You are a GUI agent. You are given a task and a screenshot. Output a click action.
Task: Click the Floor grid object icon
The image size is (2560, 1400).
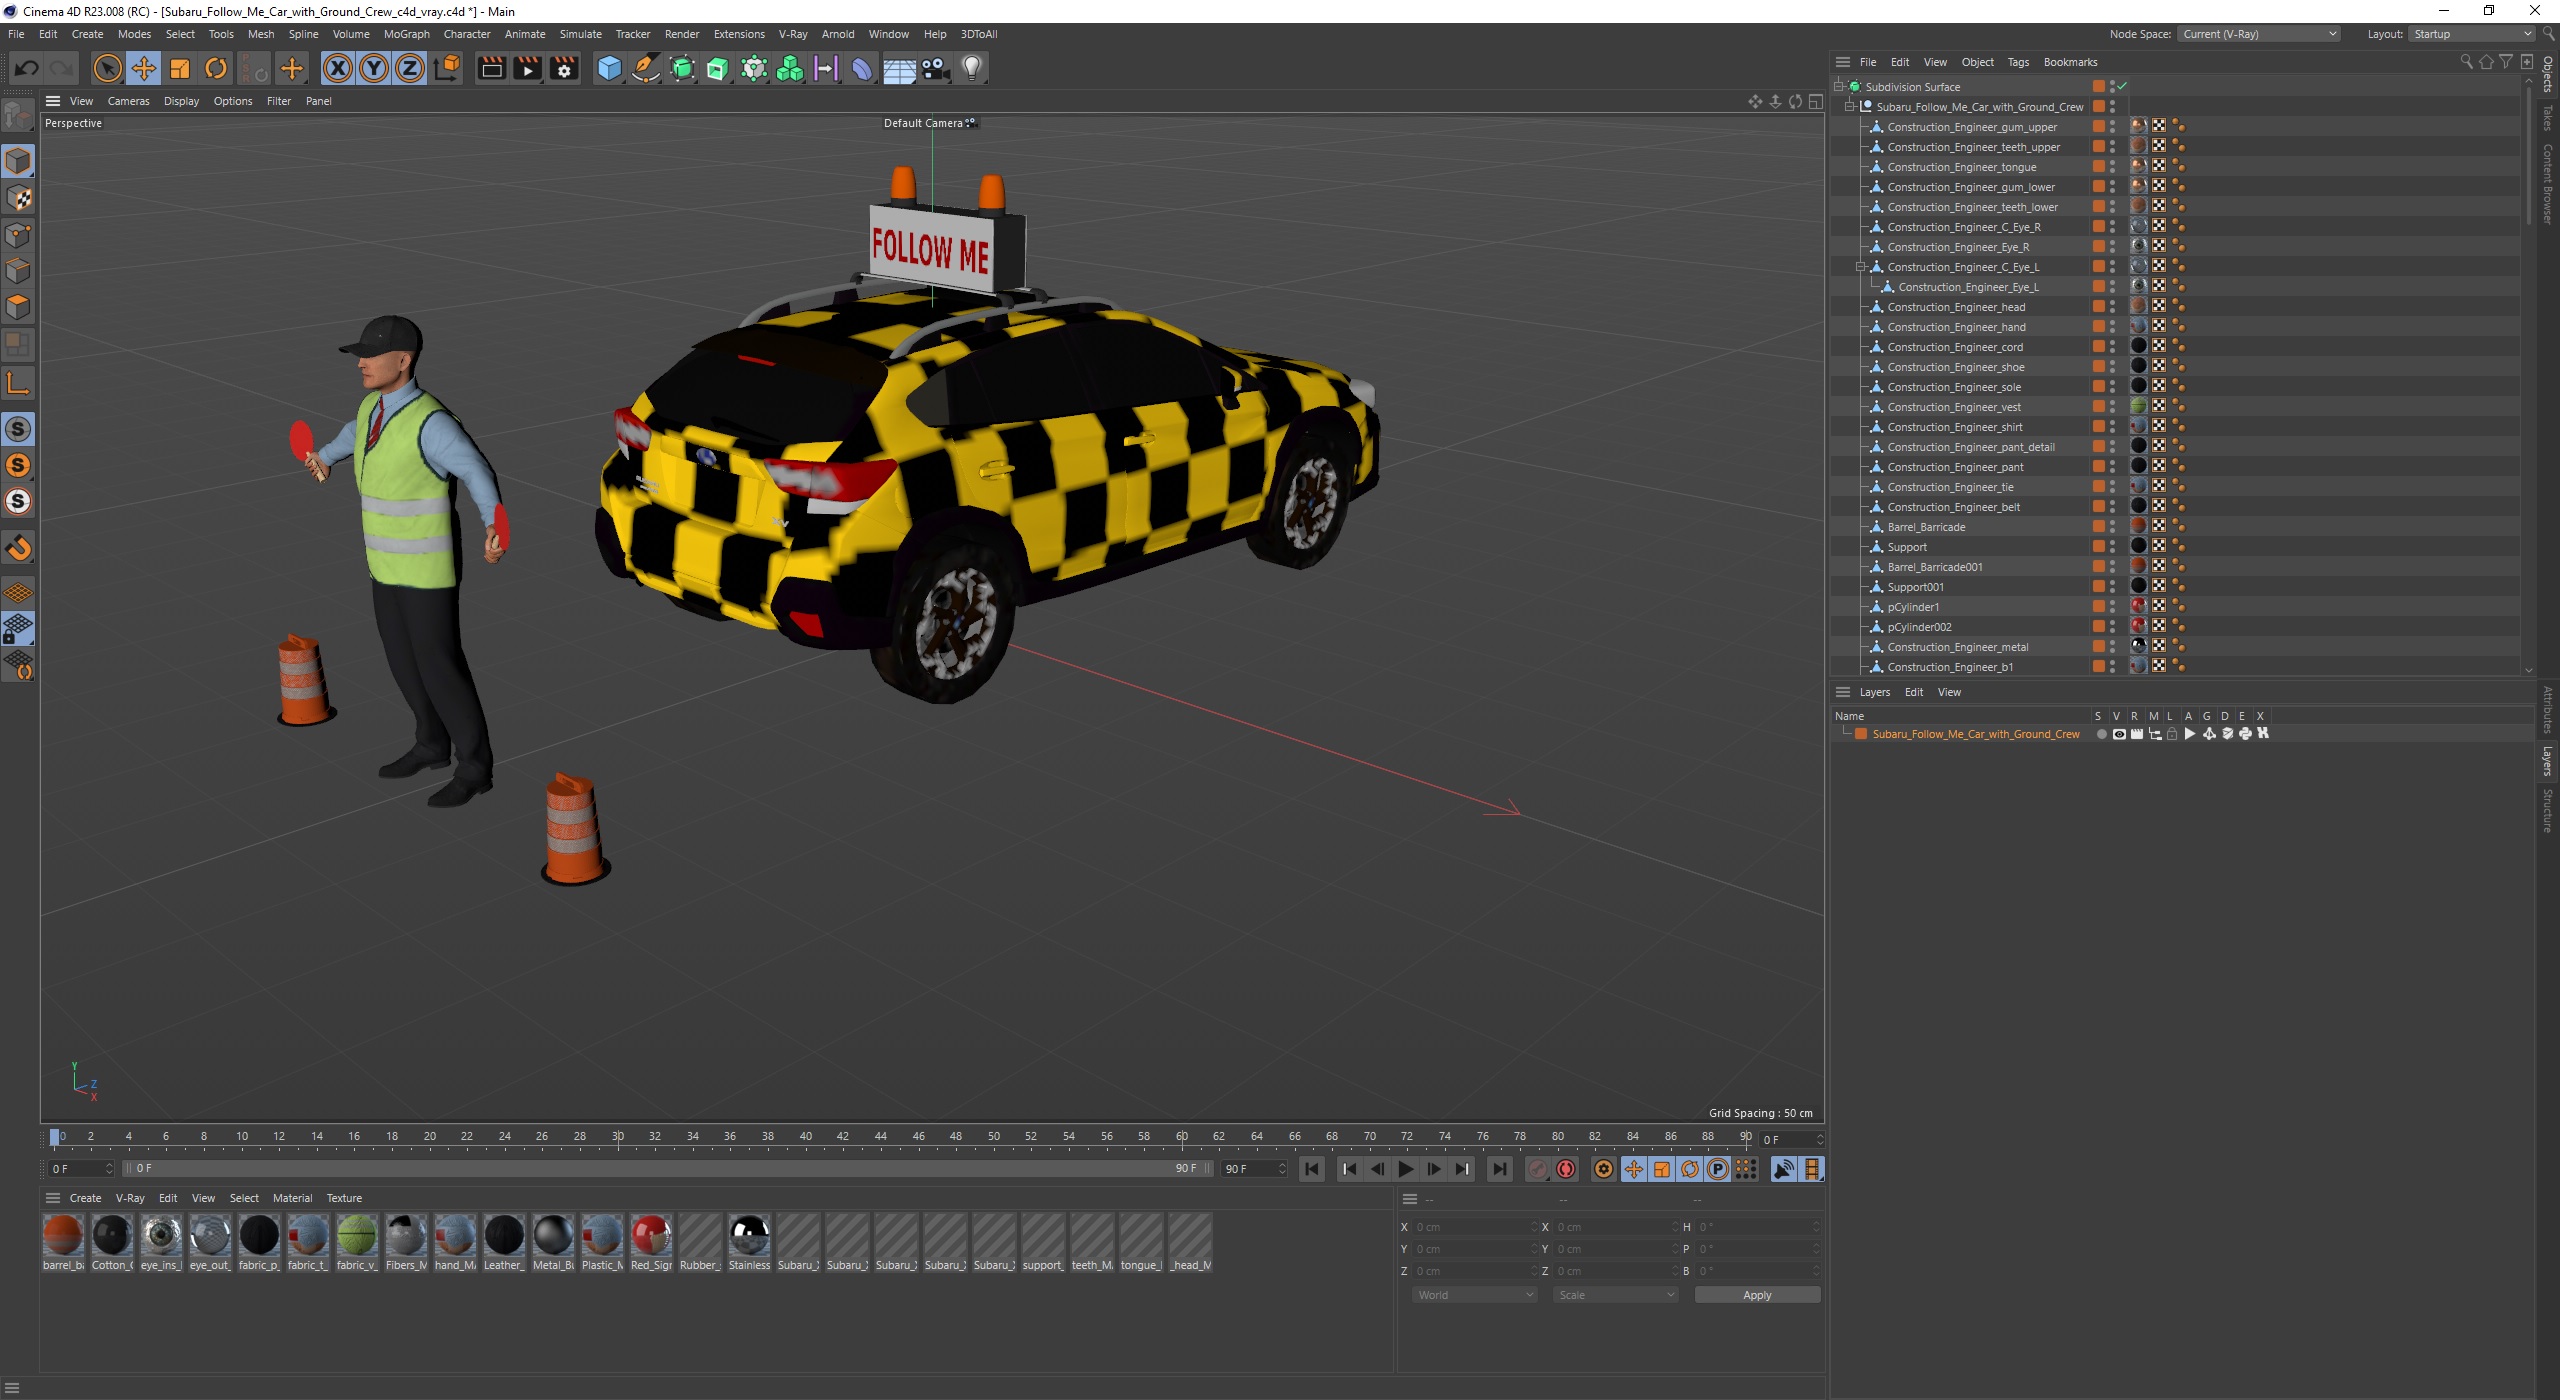click(899, 68)
